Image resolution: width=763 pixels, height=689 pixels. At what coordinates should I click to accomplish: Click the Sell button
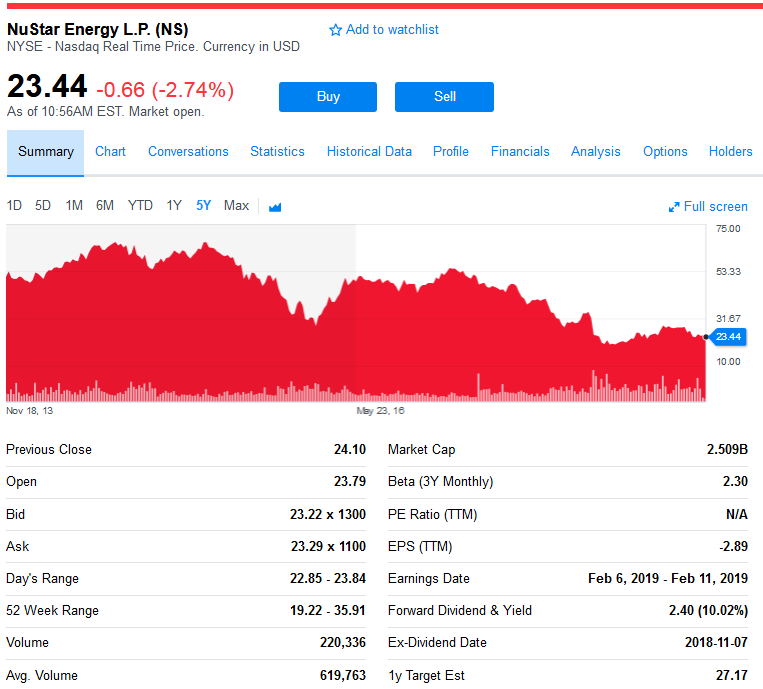pos(444,97)
